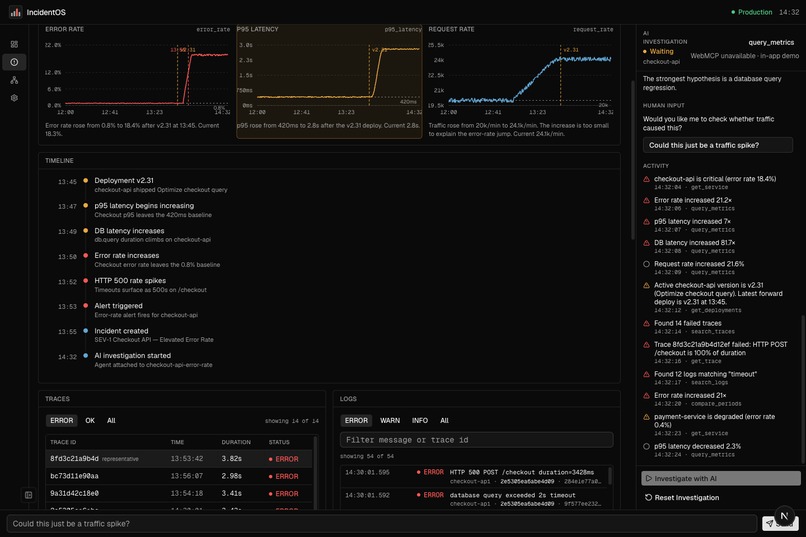Select the OK filter in Traces
Screen dimensions: 806x537
pyautogui.click(x=90, y=420)
